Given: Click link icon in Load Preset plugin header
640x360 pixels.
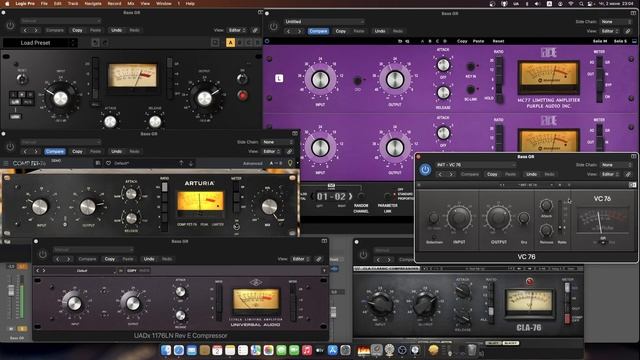Looking at the screenshot, I should click(x=255, y=30).
